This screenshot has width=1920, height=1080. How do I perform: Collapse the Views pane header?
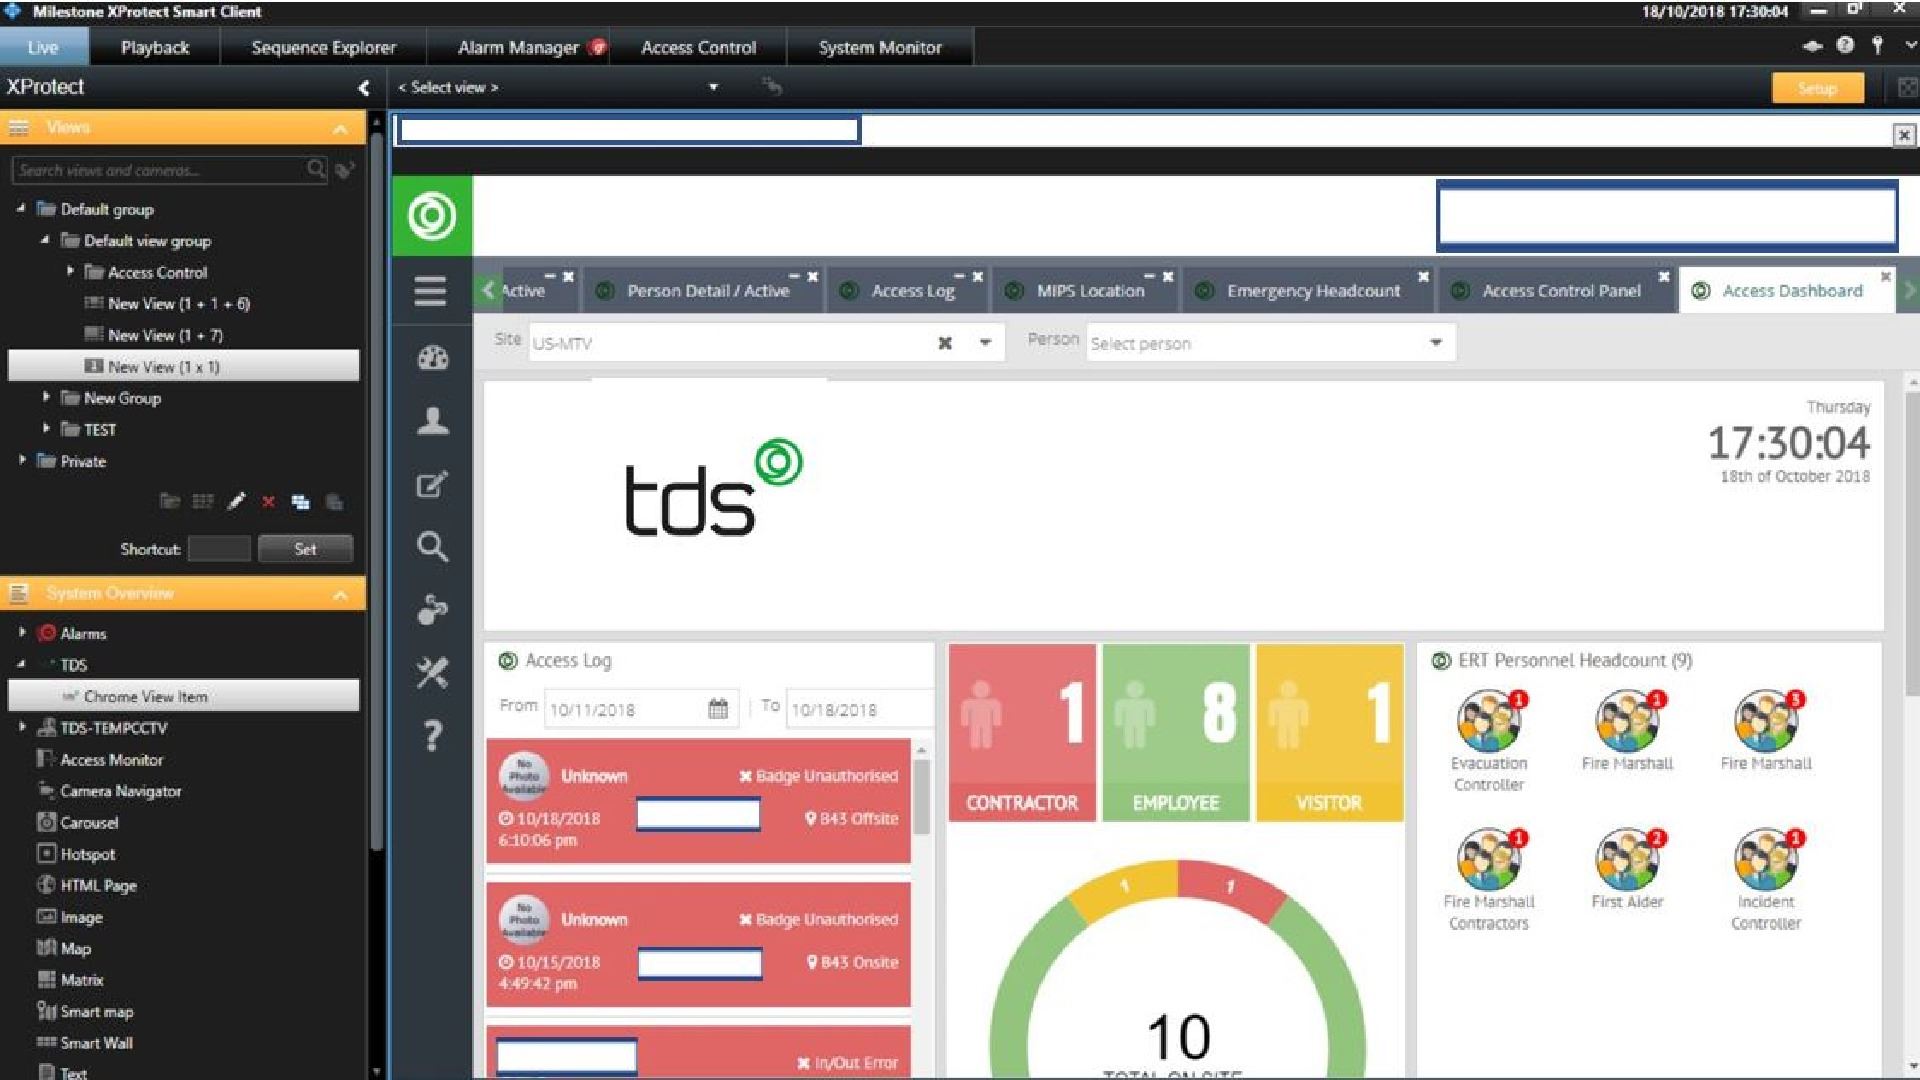[x=340, y=129]
